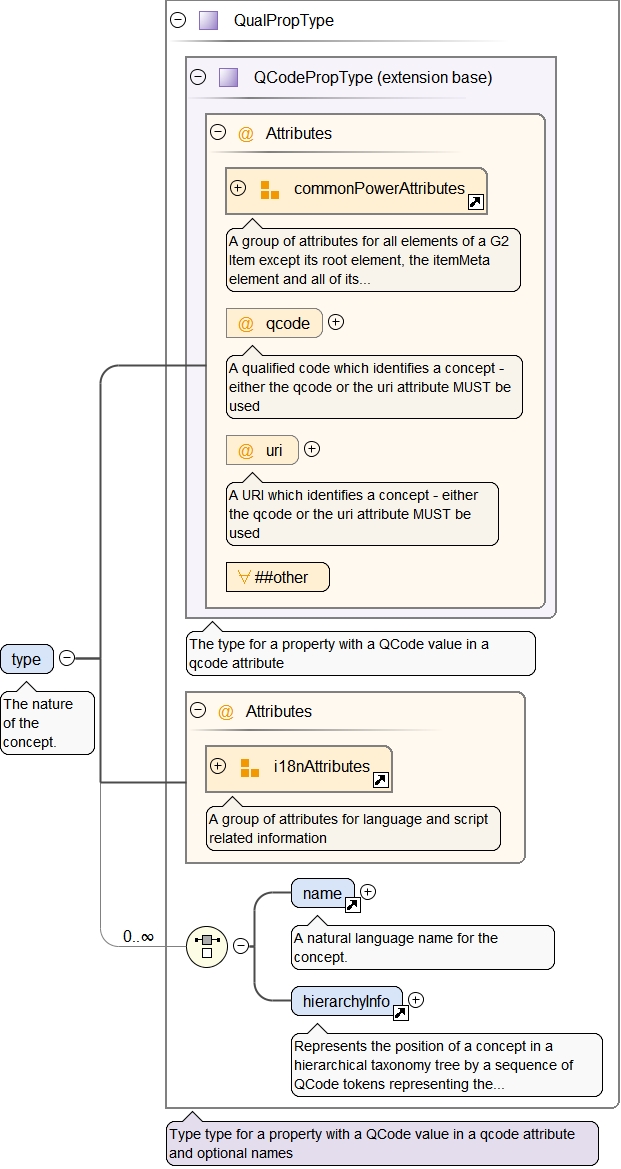
Task: Expand the i18nAttributes group
Action: tap(218, 767)
